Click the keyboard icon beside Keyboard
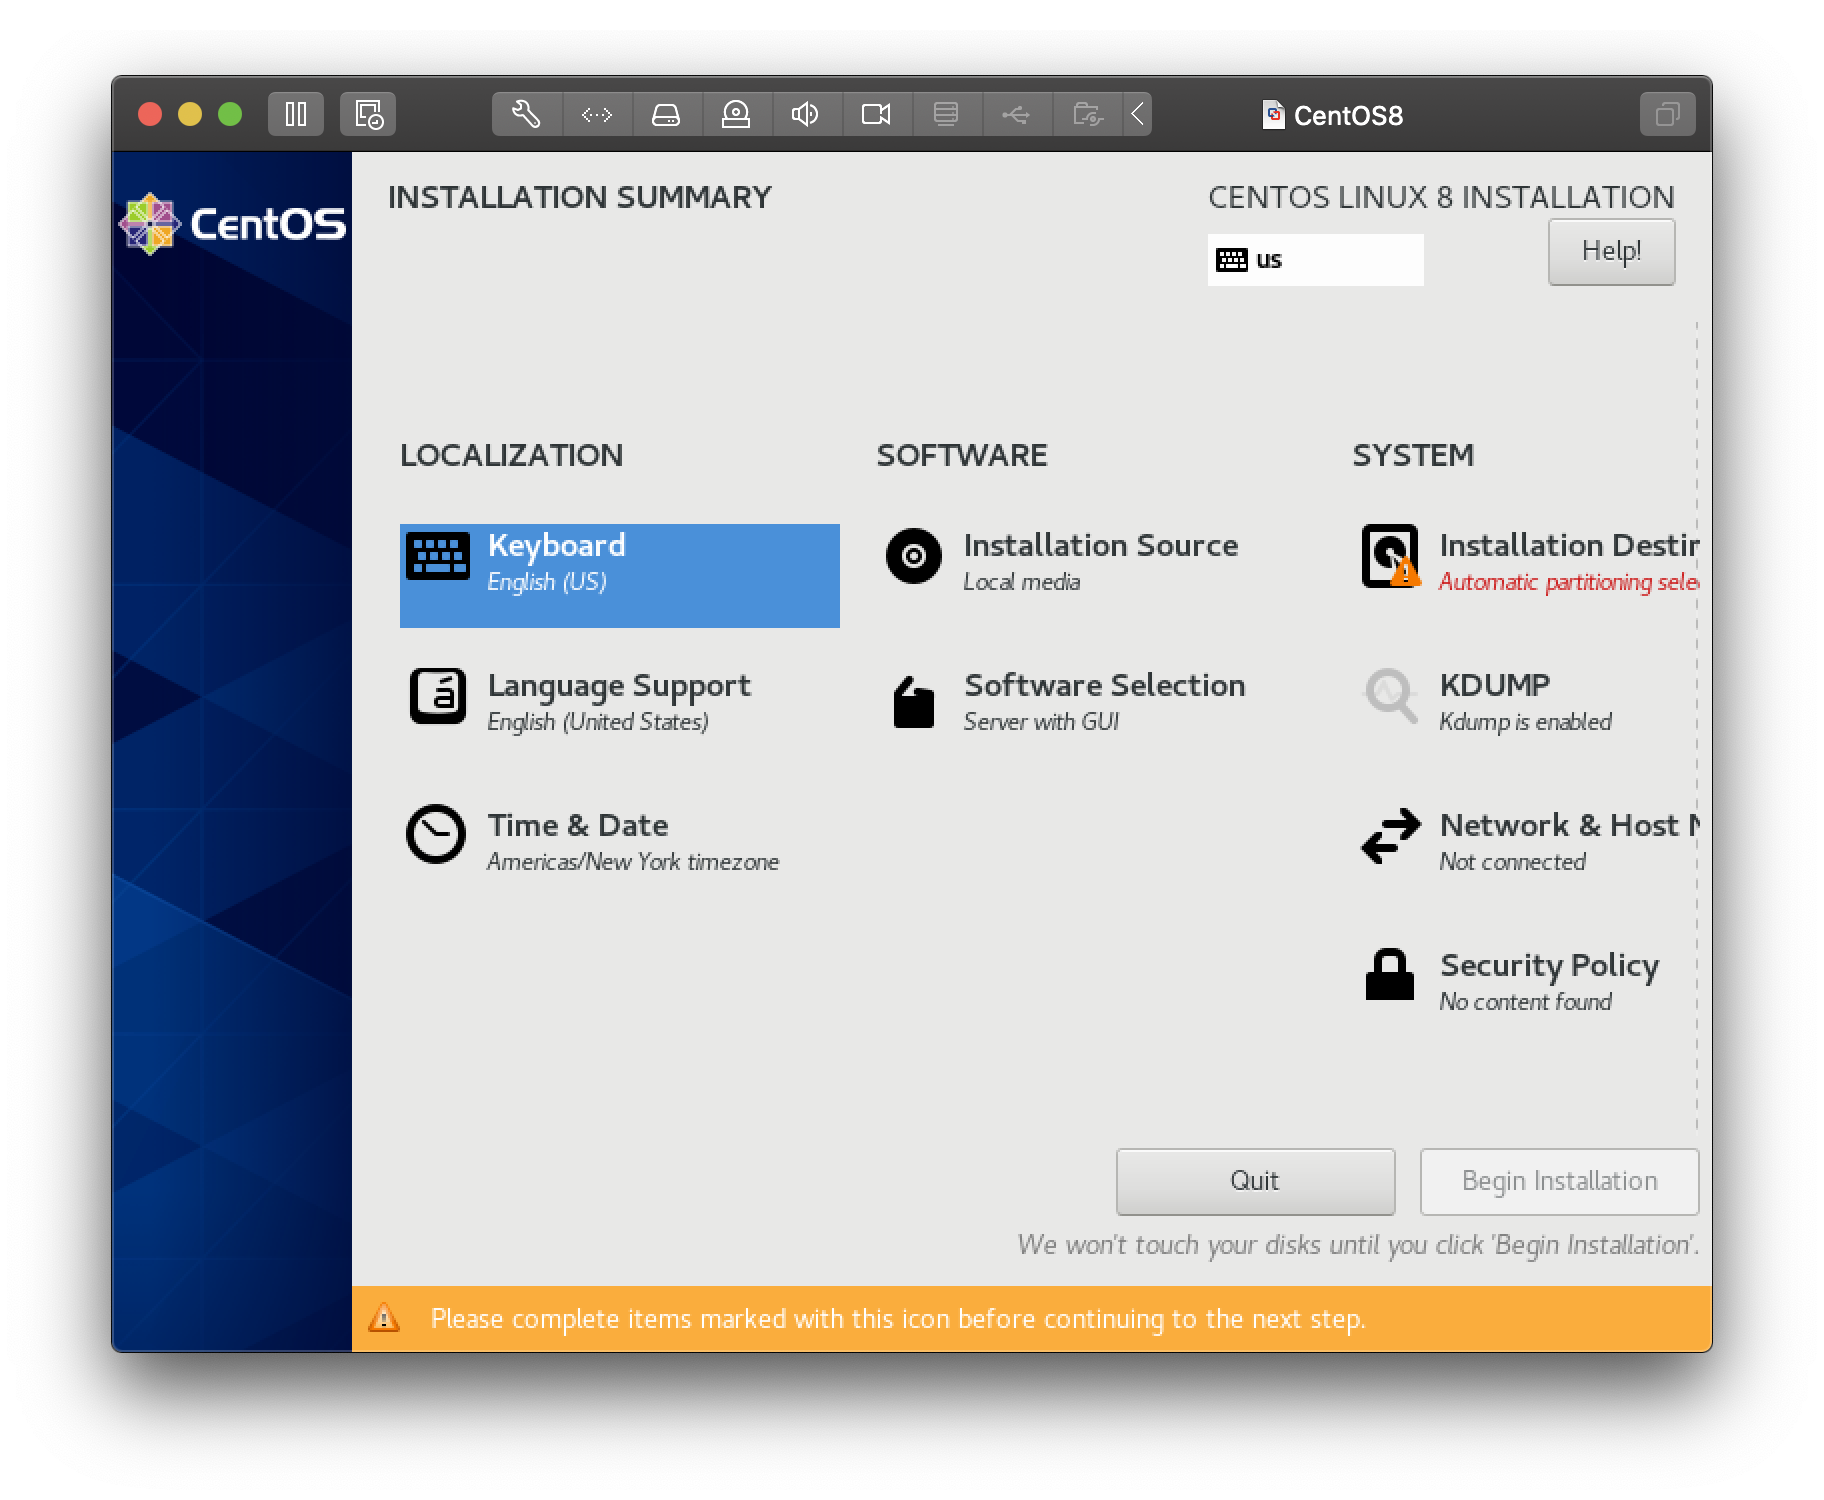The height and width of the screenshot is (1500, 1824). tap(437, 555)
